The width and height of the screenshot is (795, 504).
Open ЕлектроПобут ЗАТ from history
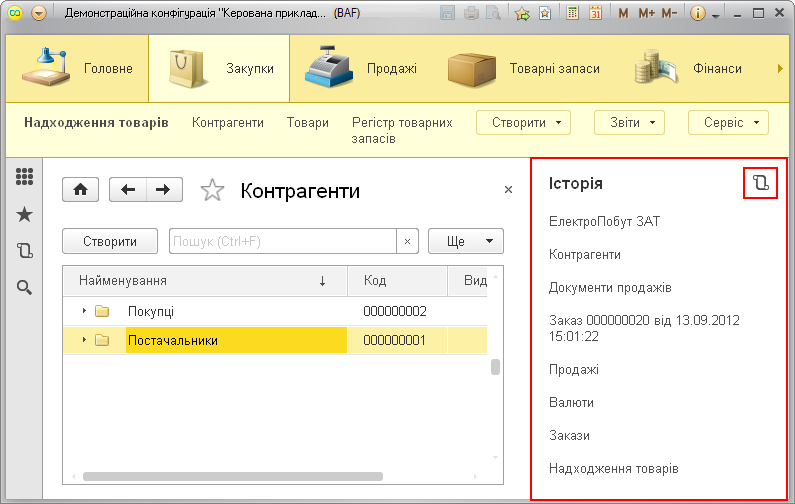coord(604,222)
